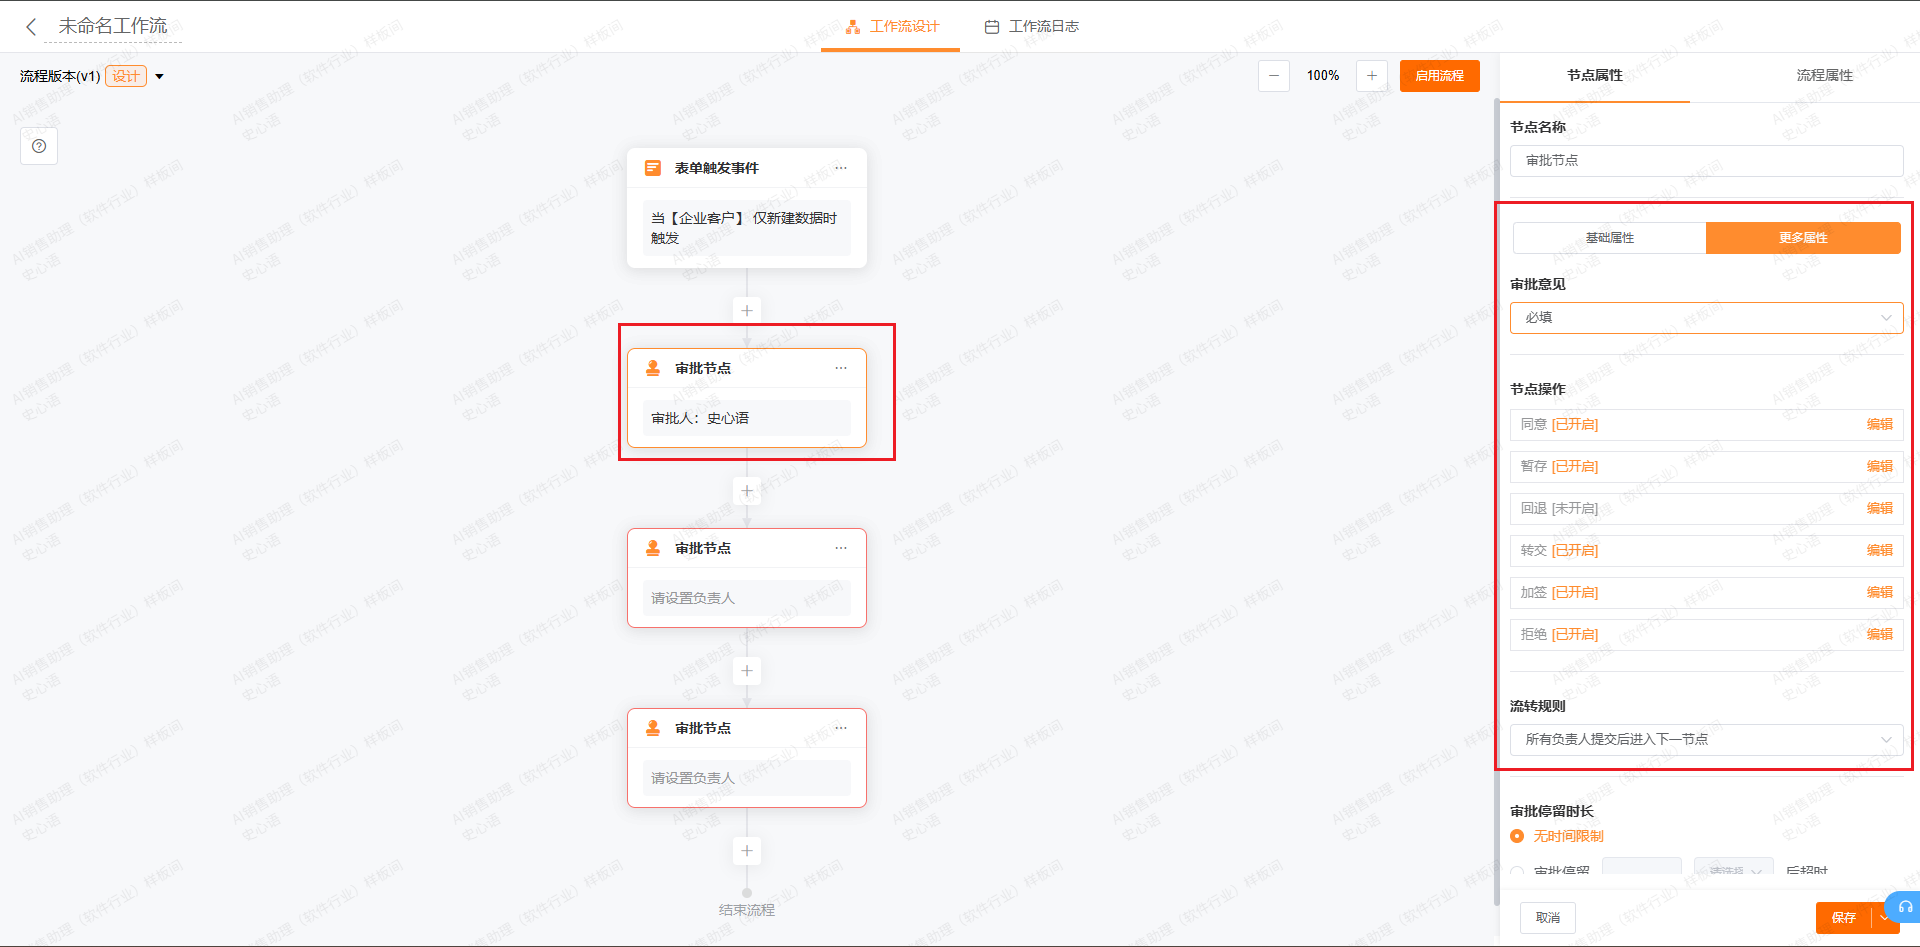Open the 表单触发事件 node's ellipsis menu
The image size is (1920, 947).
pos(840,168)
